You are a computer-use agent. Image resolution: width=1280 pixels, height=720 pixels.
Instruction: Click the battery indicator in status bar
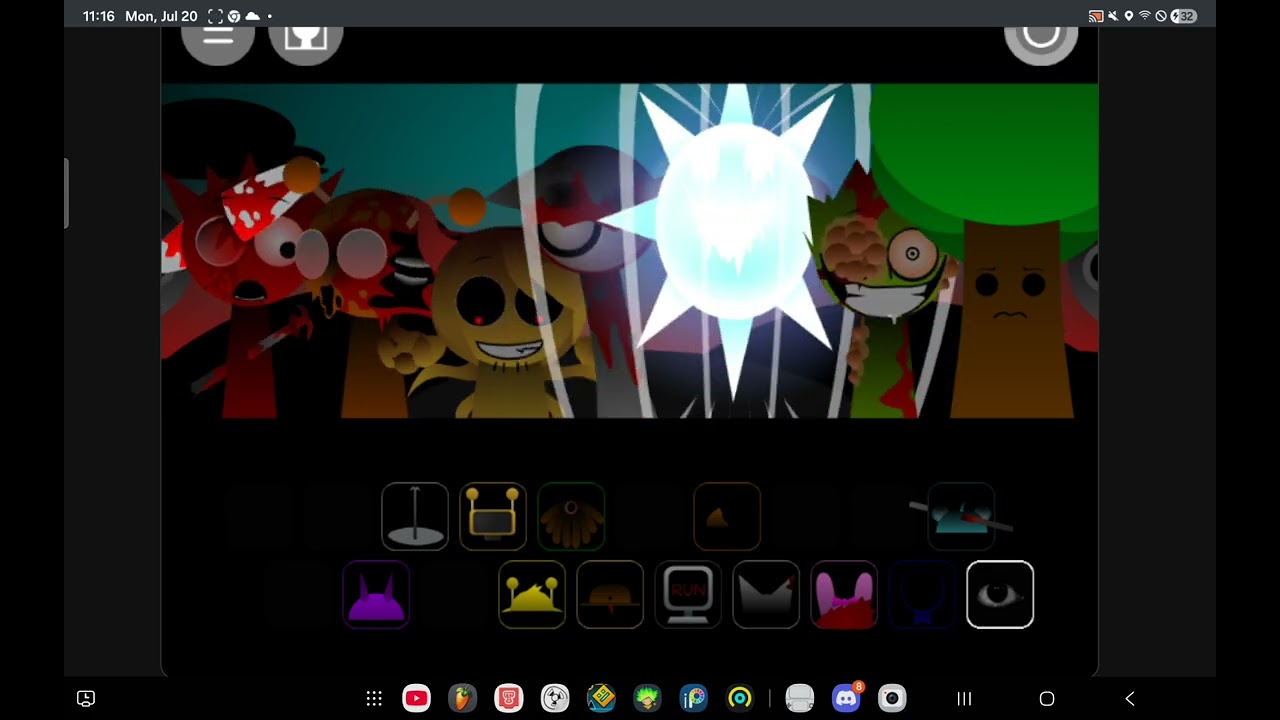(1184, 16)
